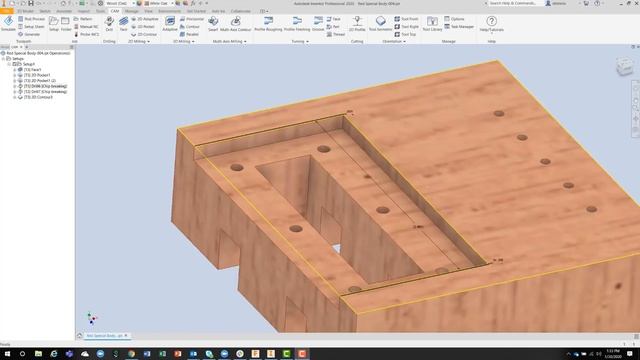The image size is (640, 360).
Task: Switch view to Tool Front
Action: [x=406, y=19]
